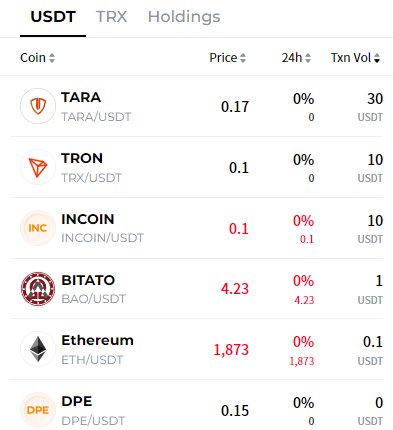Viewport: 393px width, 430px height.
Task: Click the orange DPE coin icon
Action: pos(38,410)
